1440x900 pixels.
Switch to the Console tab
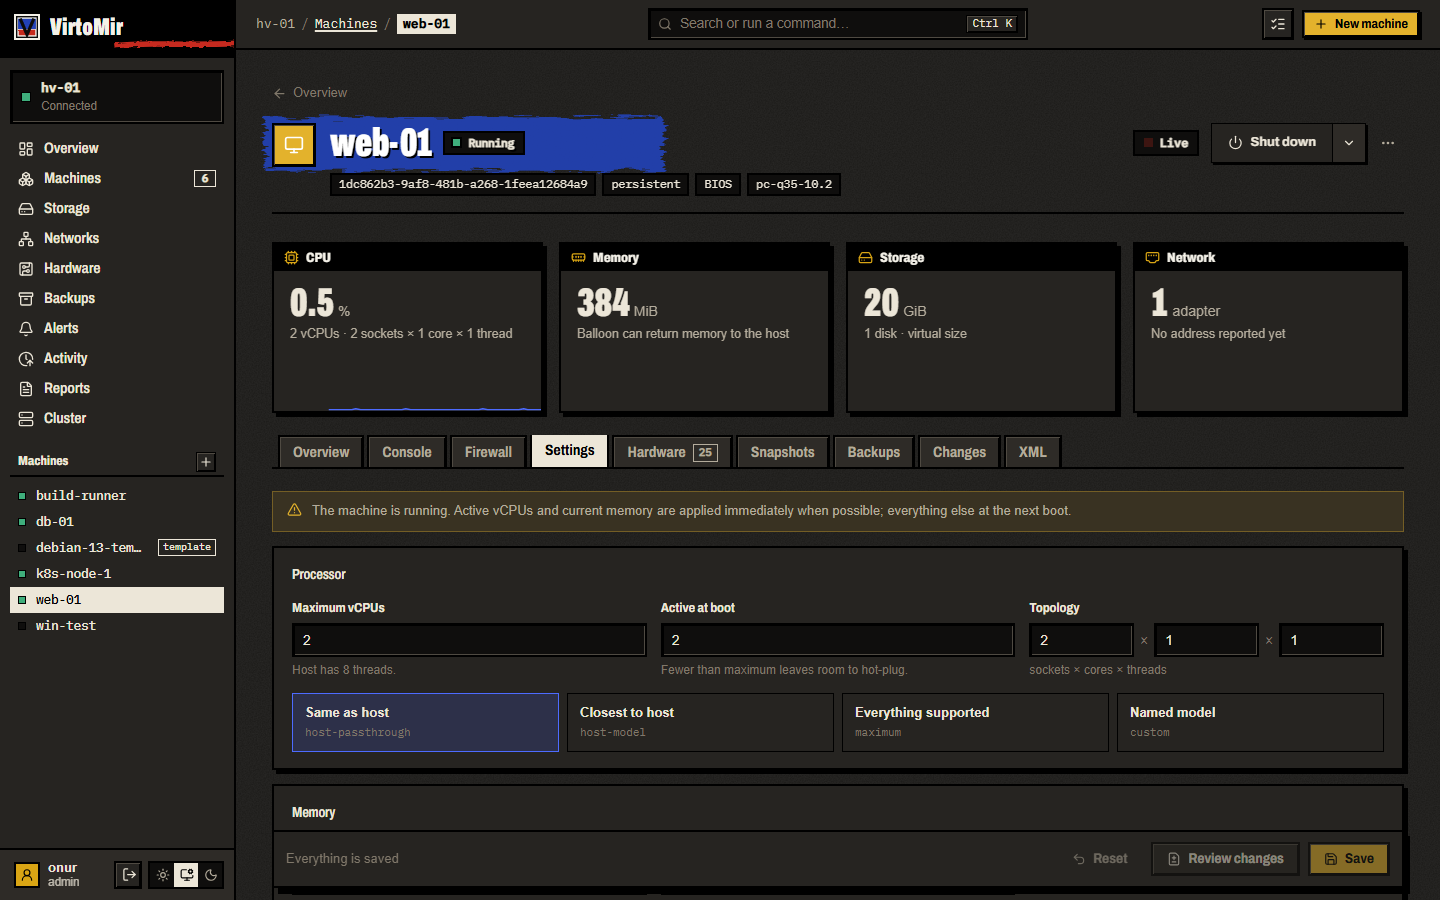click(x=407, y=452)
